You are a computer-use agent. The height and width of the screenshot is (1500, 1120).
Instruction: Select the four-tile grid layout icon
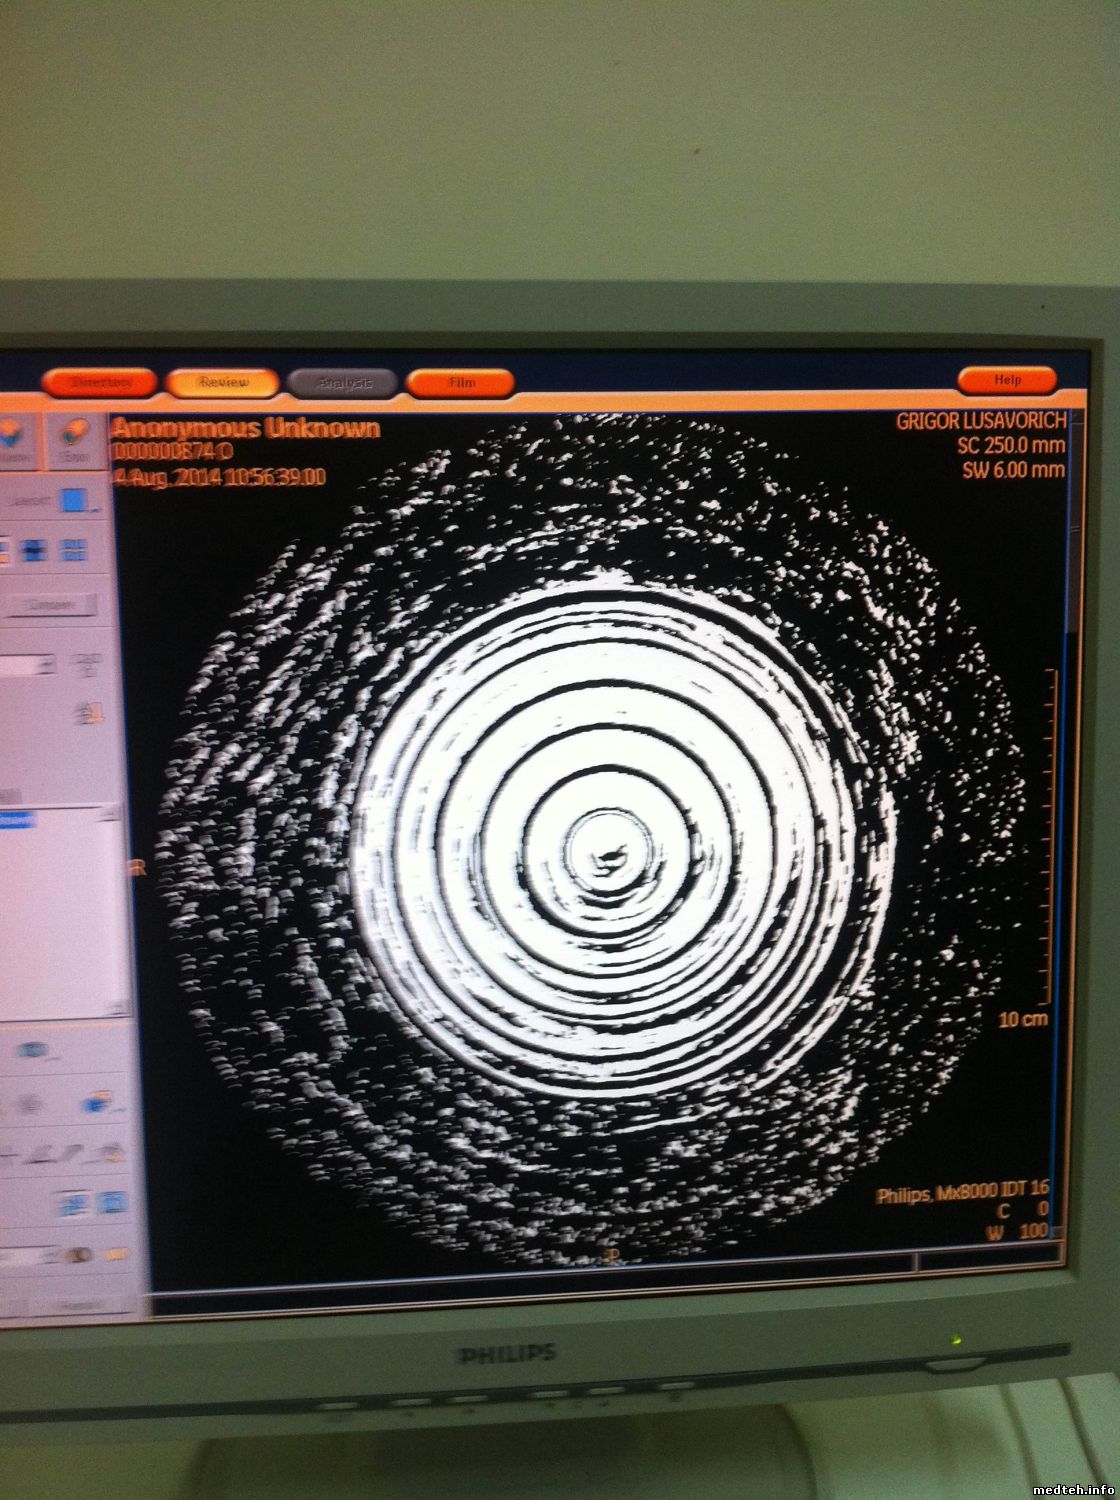(74, 550)
